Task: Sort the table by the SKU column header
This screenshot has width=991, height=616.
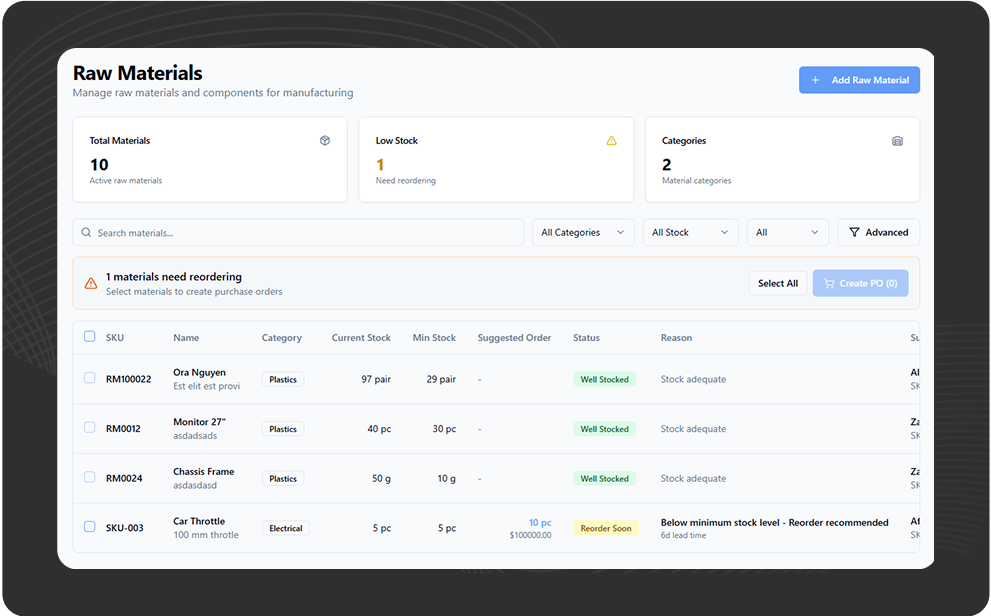Action: pos(114,337)
